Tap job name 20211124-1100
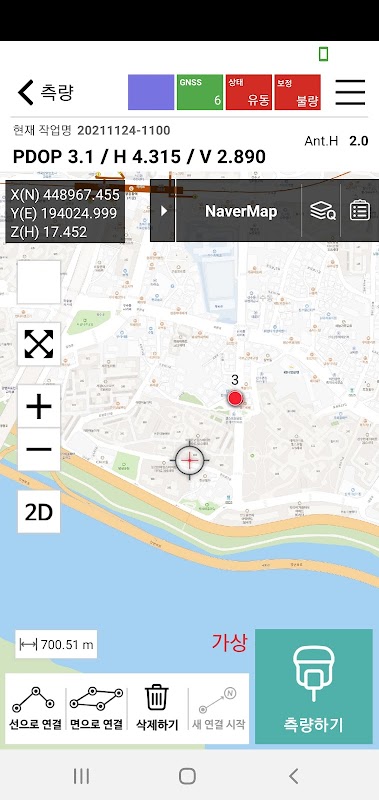Screen dimensions: 379x800 point(123,131)
